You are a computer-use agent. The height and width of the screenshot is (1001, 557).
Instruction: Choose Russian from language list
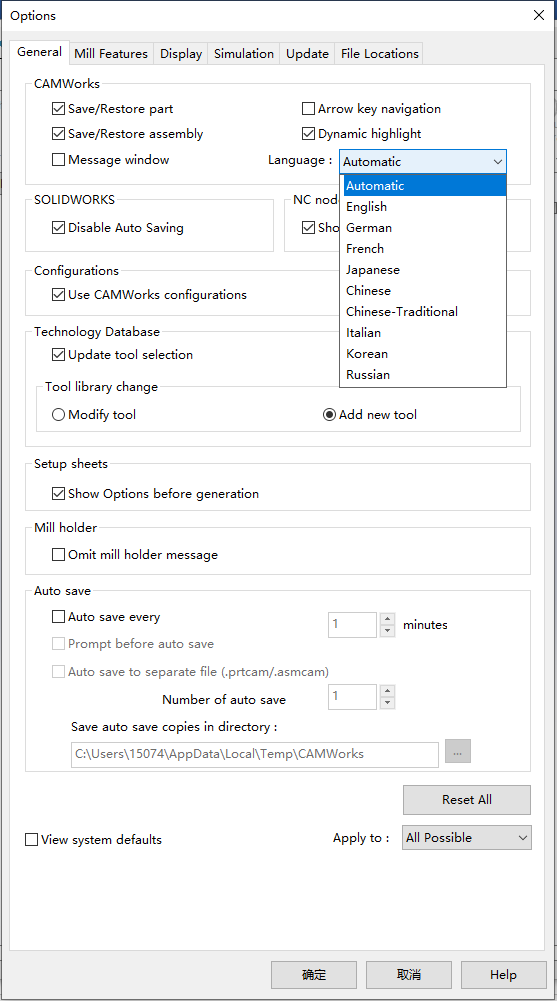tap(423, 375)
